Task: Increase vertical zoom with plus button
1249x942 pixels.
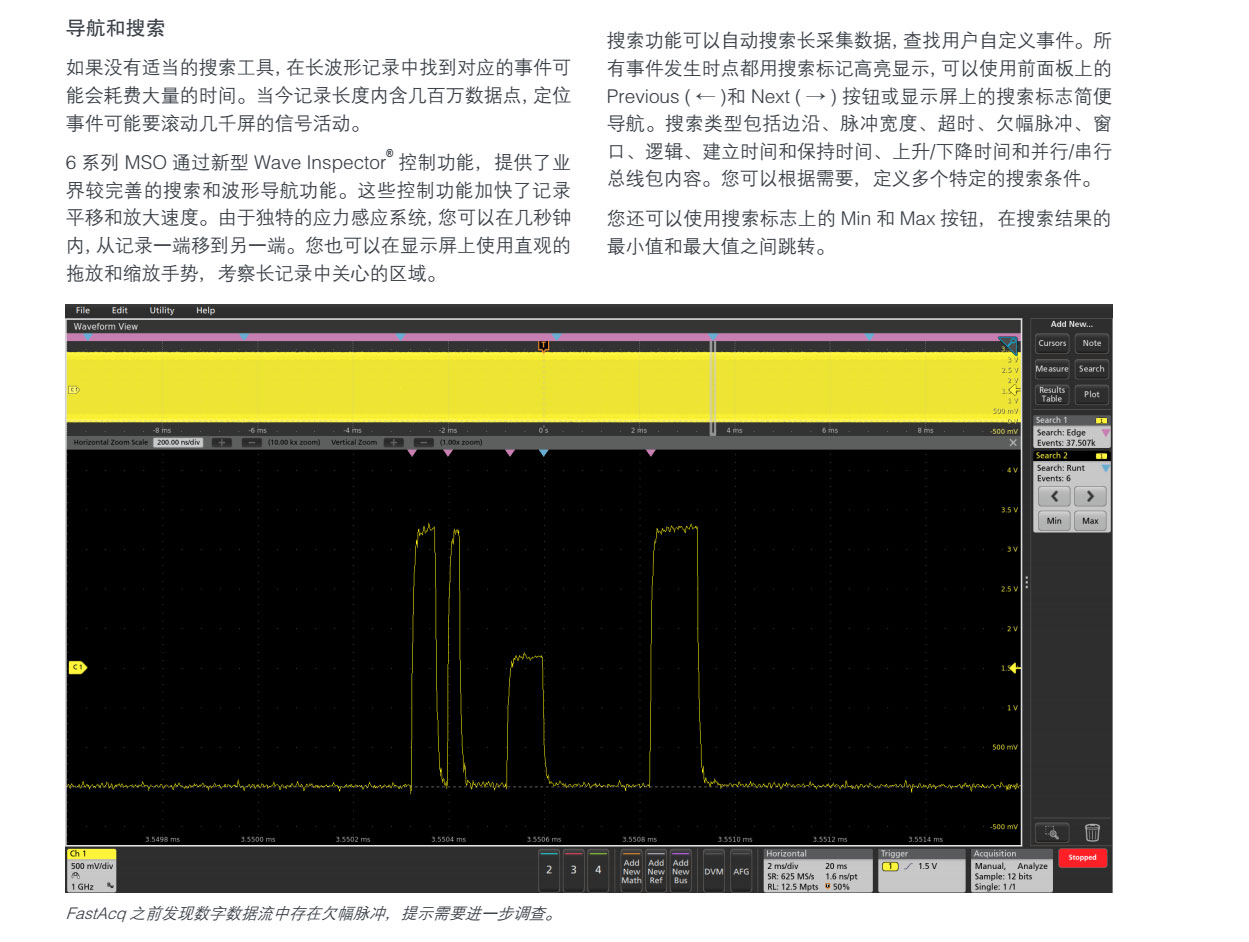Action: tap(393, 442)
